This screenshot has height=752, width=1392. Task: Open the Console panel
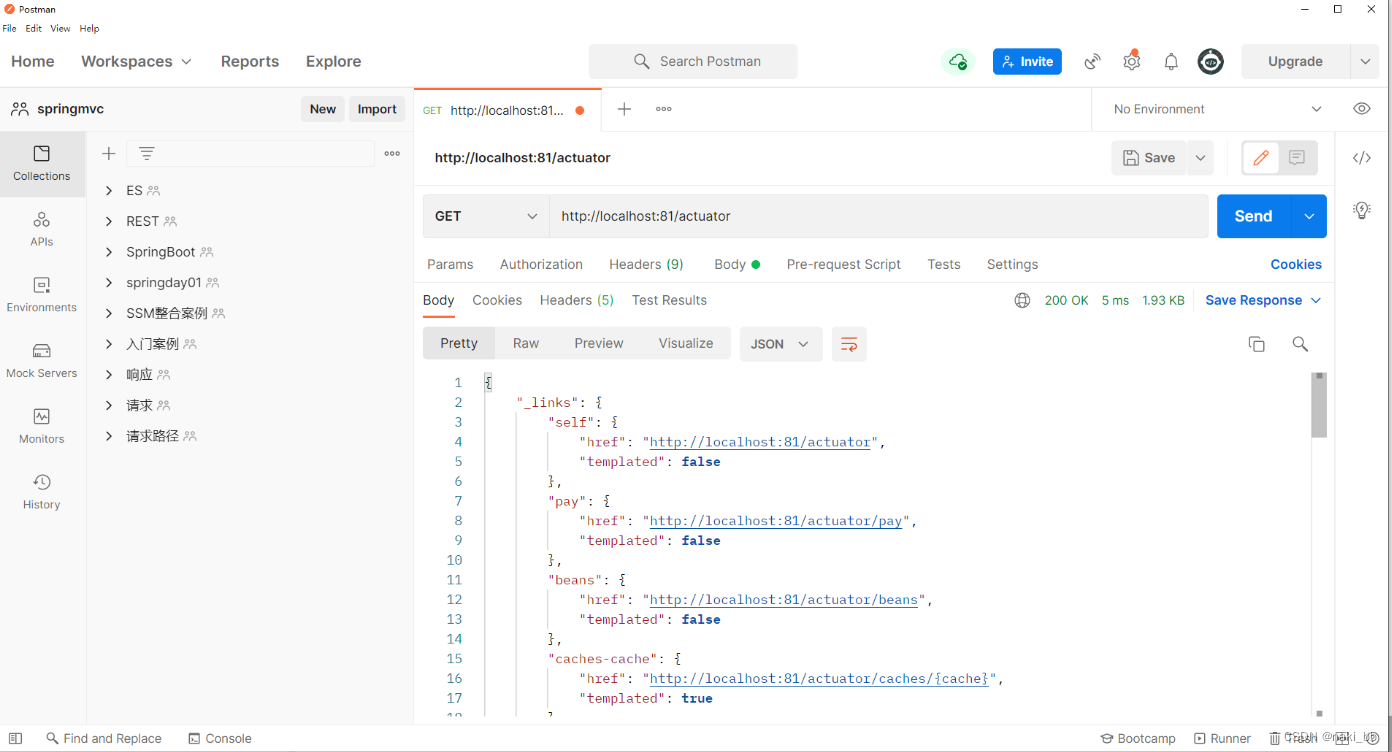(x=220, y=738)
